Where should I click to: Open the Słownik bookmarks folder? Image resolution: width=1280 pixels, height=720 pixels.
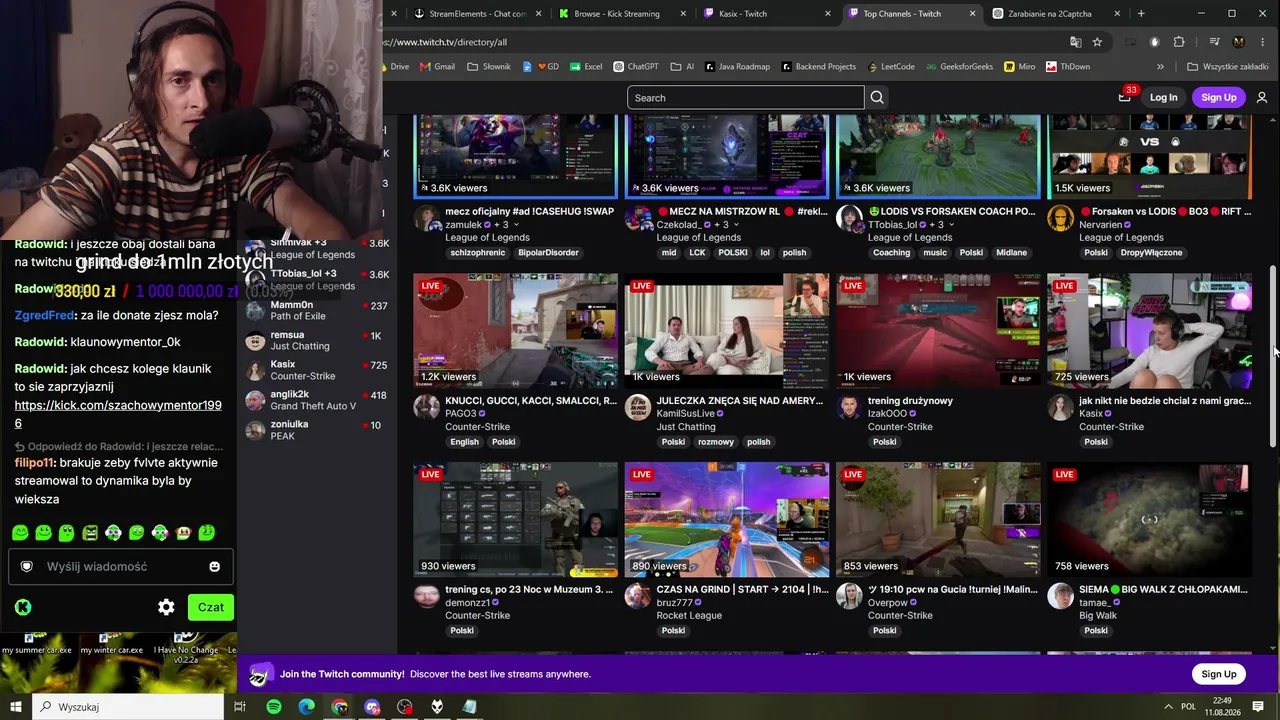point(488,67)
